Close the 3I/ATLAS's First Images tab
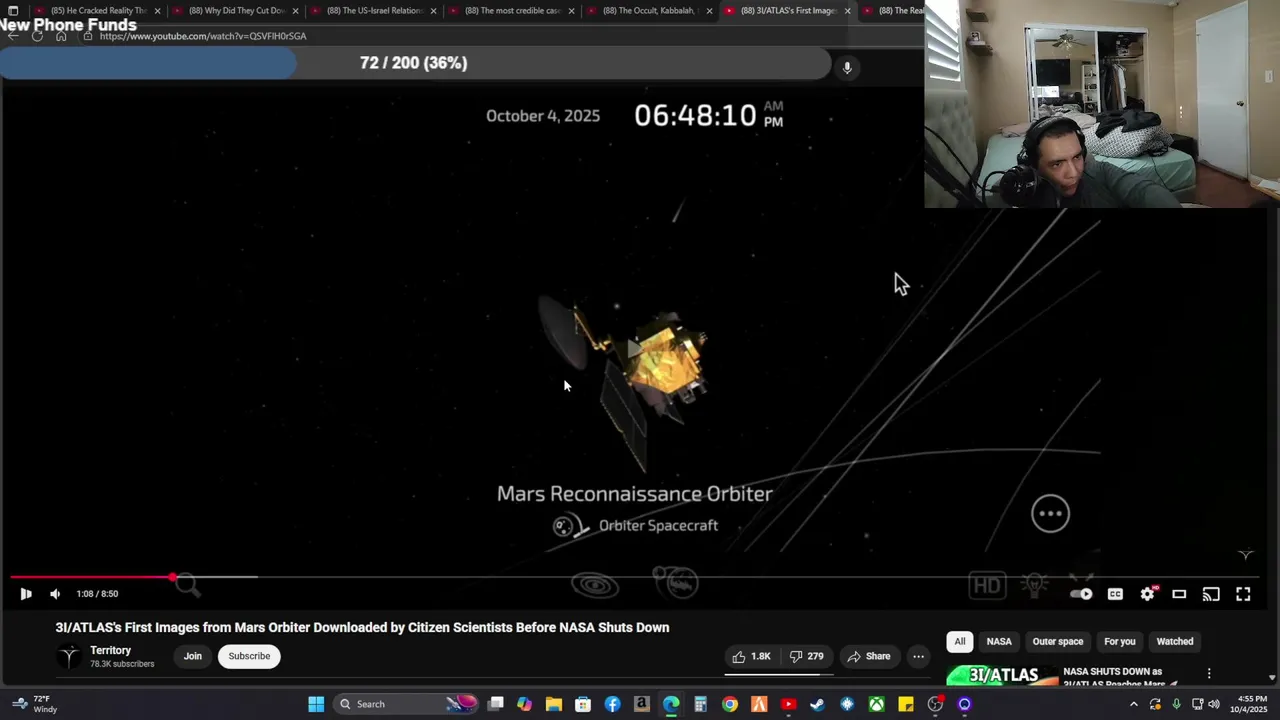 tap(847, 11)
